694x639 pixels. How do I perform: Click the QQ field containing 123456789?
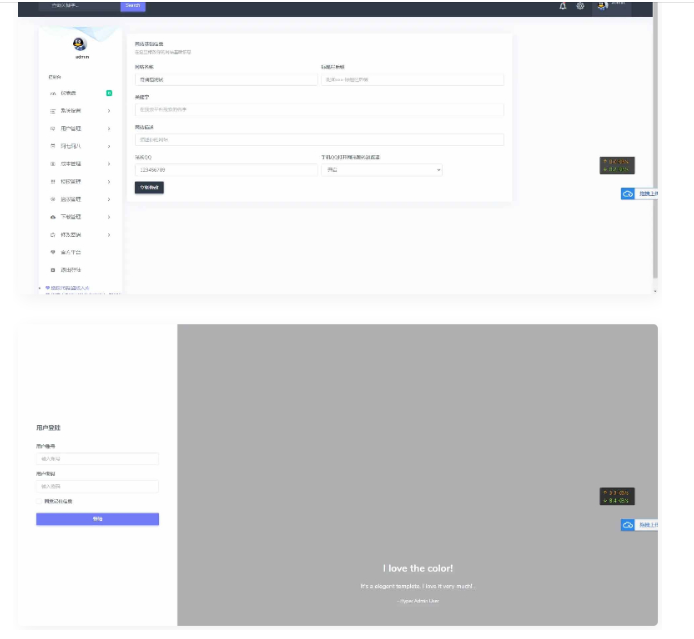coord(225,170)
